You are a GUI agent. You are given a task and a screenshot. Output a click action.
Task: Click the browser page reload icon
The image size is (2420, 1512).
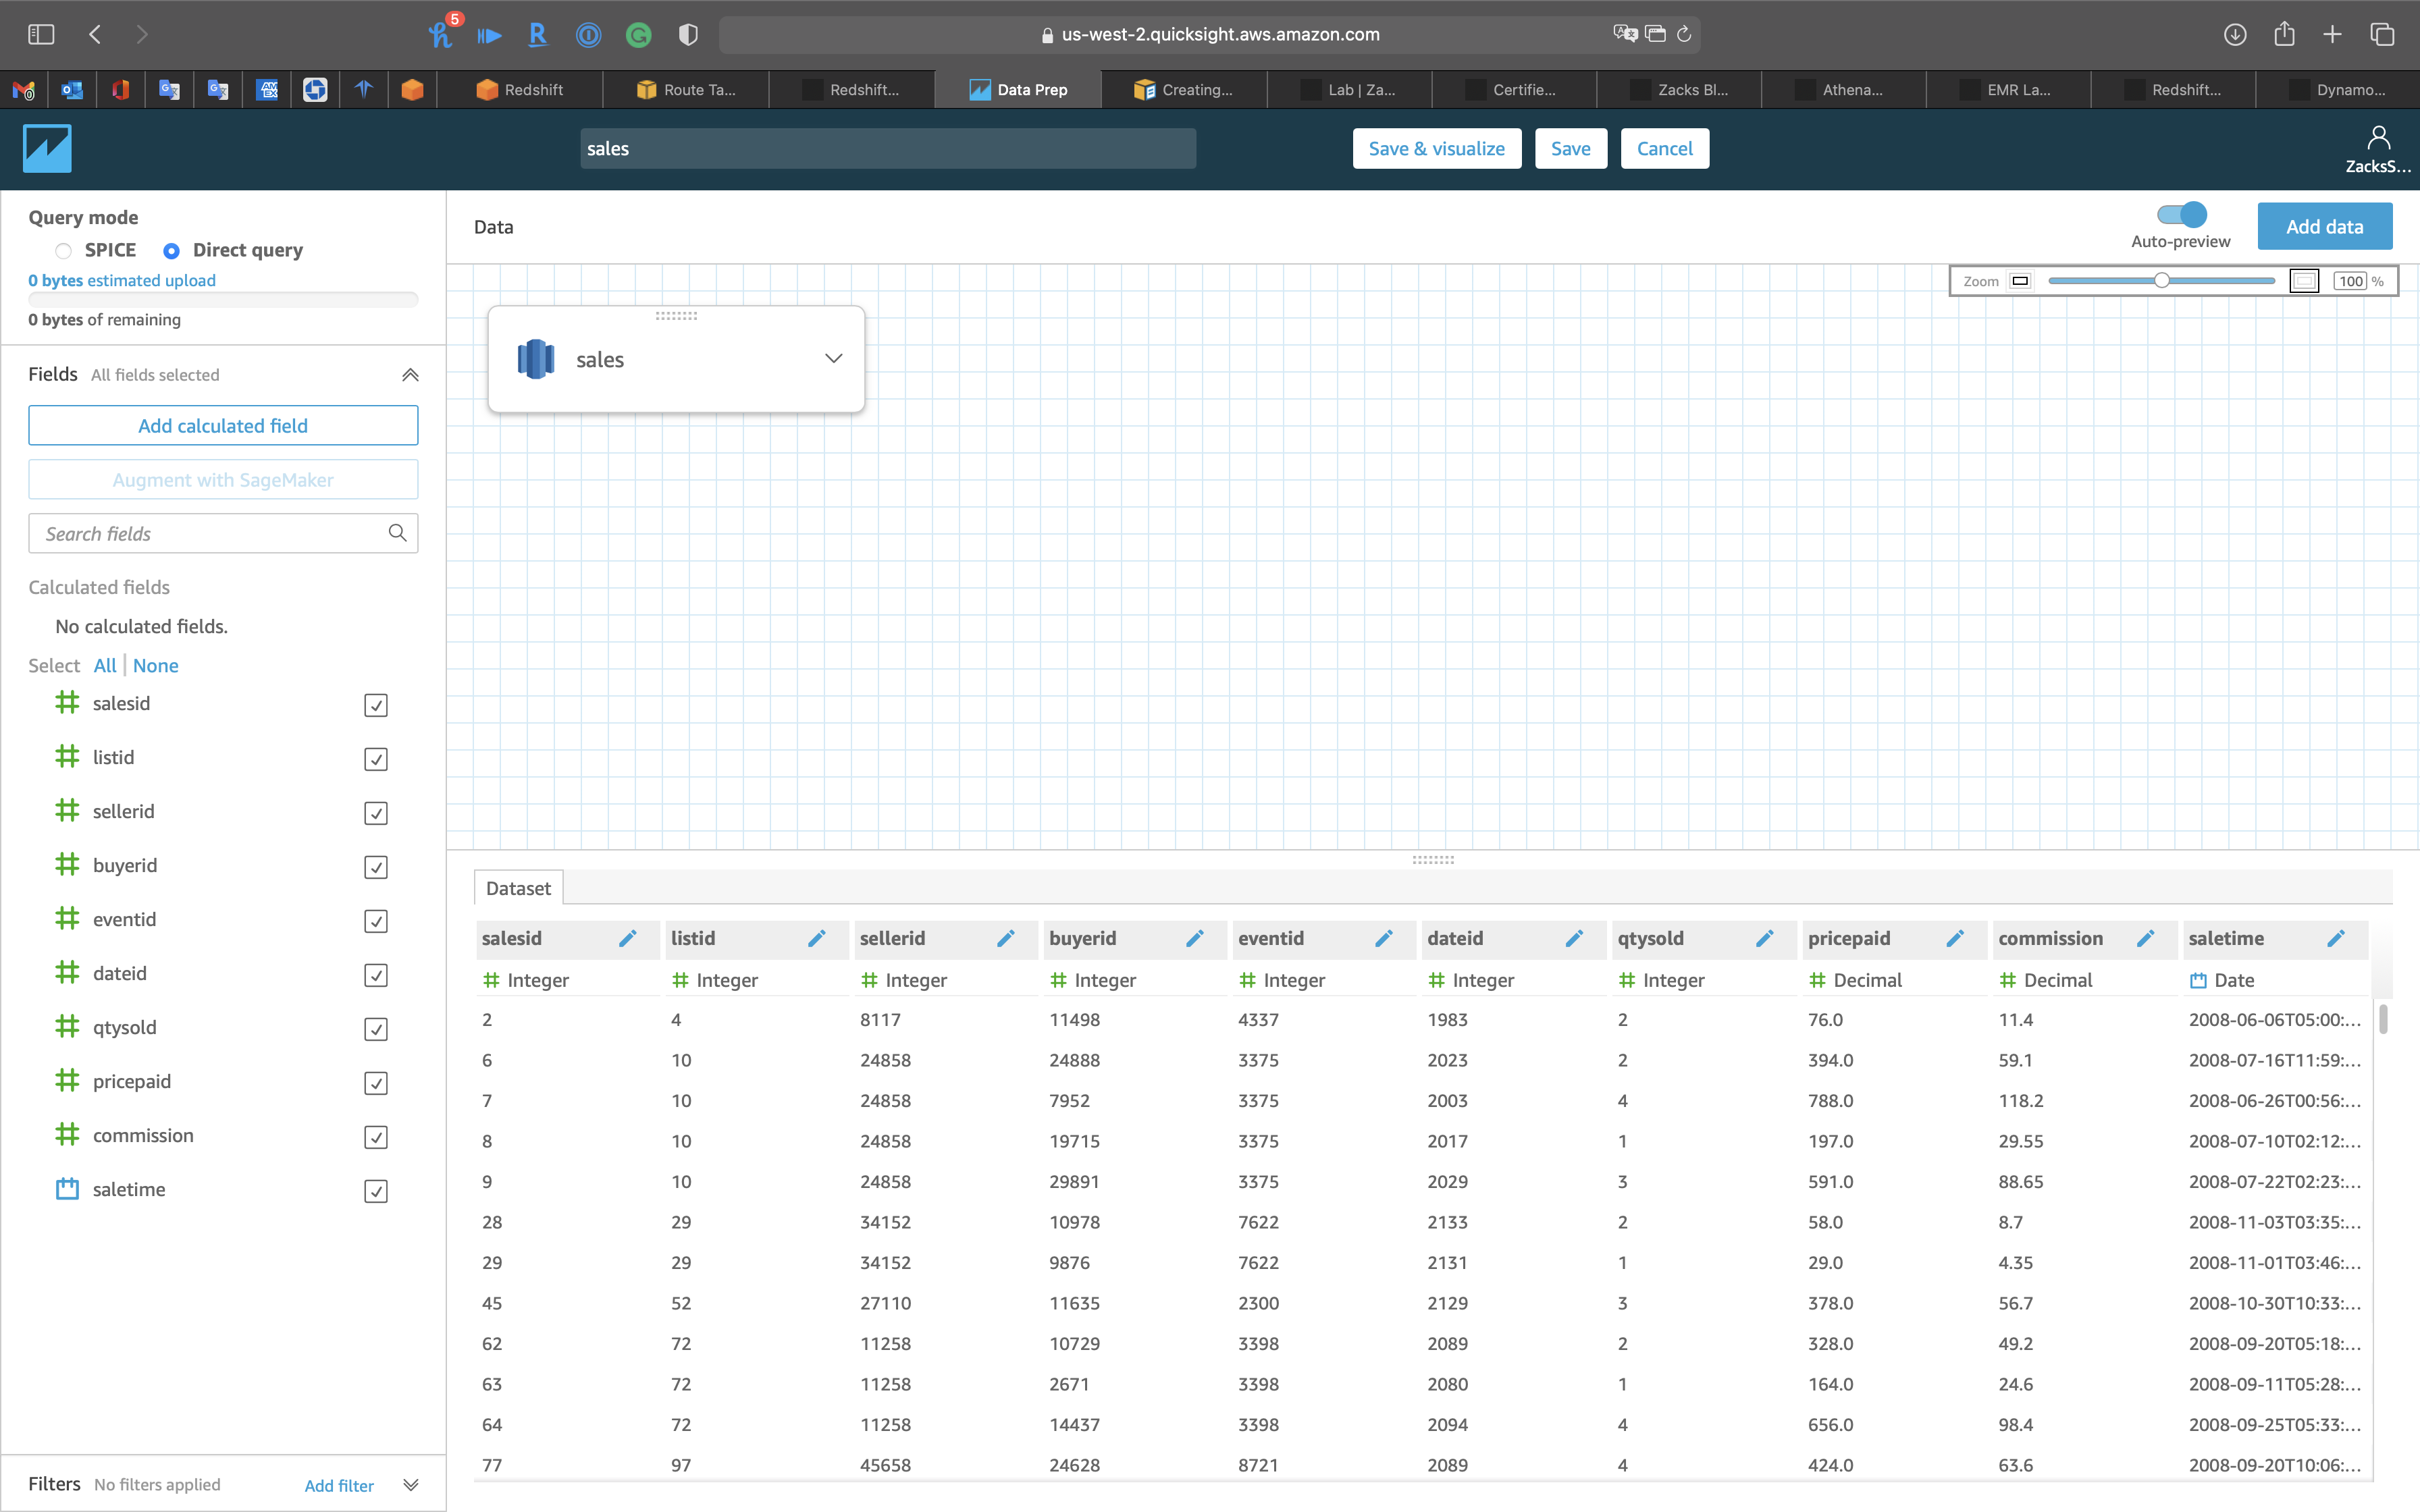(x=1684, y=34)
